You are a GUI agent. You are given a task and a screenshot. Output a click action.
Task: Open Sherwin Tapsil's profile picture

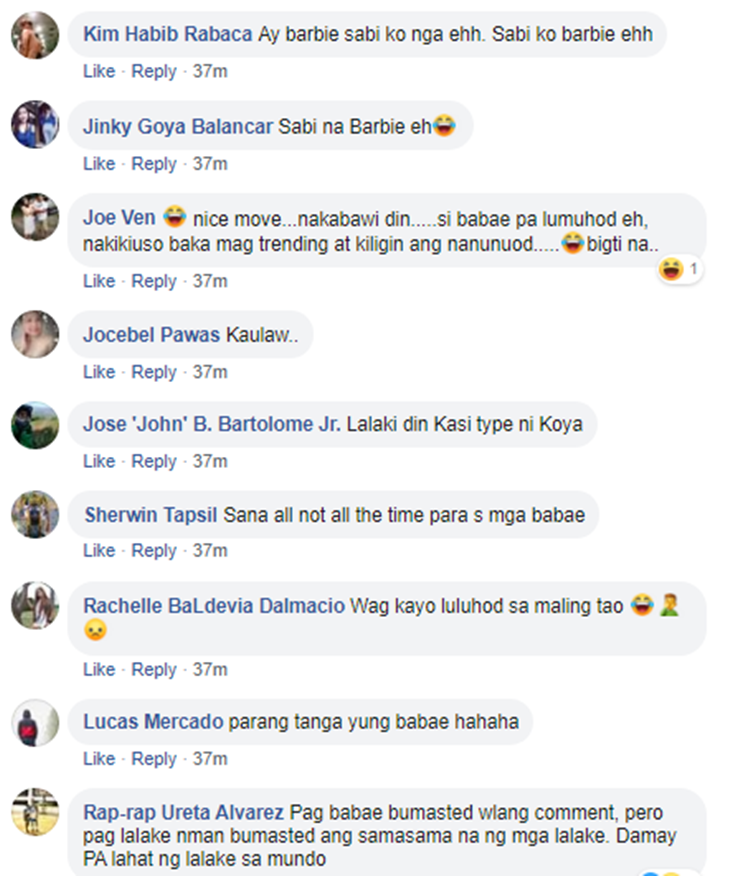35,515
